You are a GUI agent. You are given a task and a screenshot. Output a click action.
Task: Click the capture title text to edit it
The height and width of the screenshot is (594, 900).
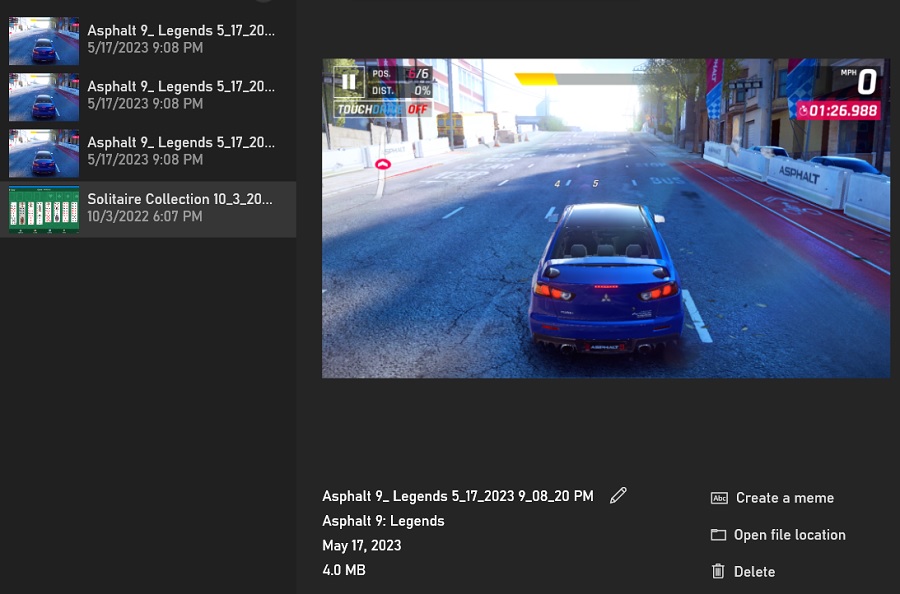458,496
